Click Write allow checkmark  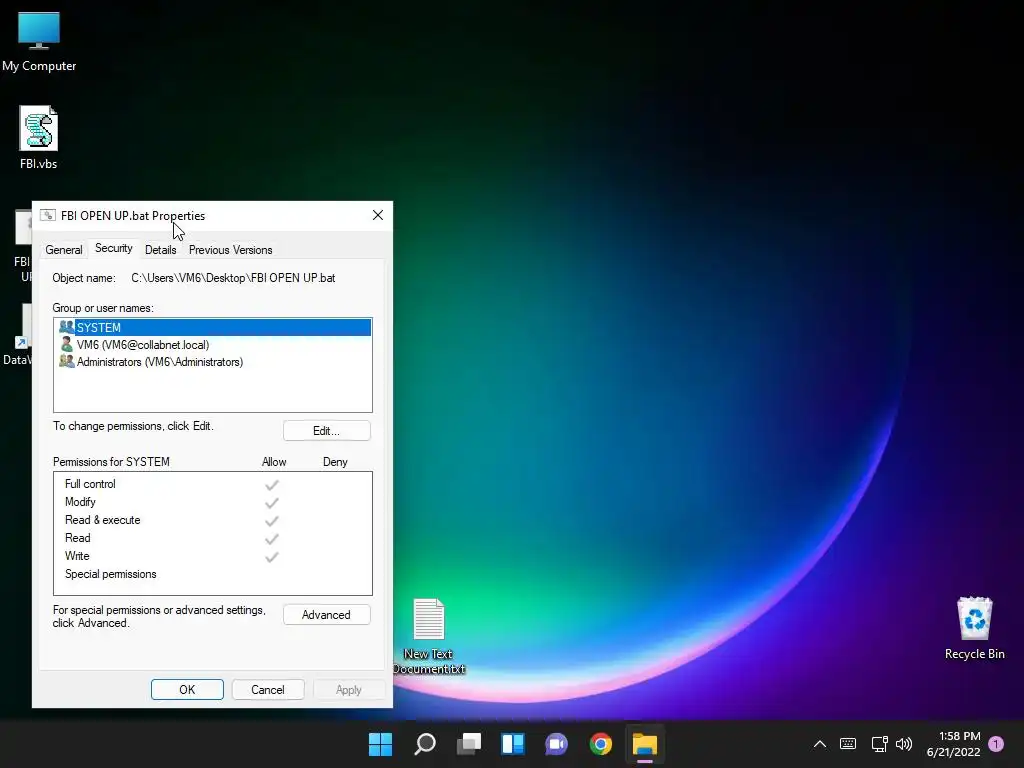(x=272, y=557)
